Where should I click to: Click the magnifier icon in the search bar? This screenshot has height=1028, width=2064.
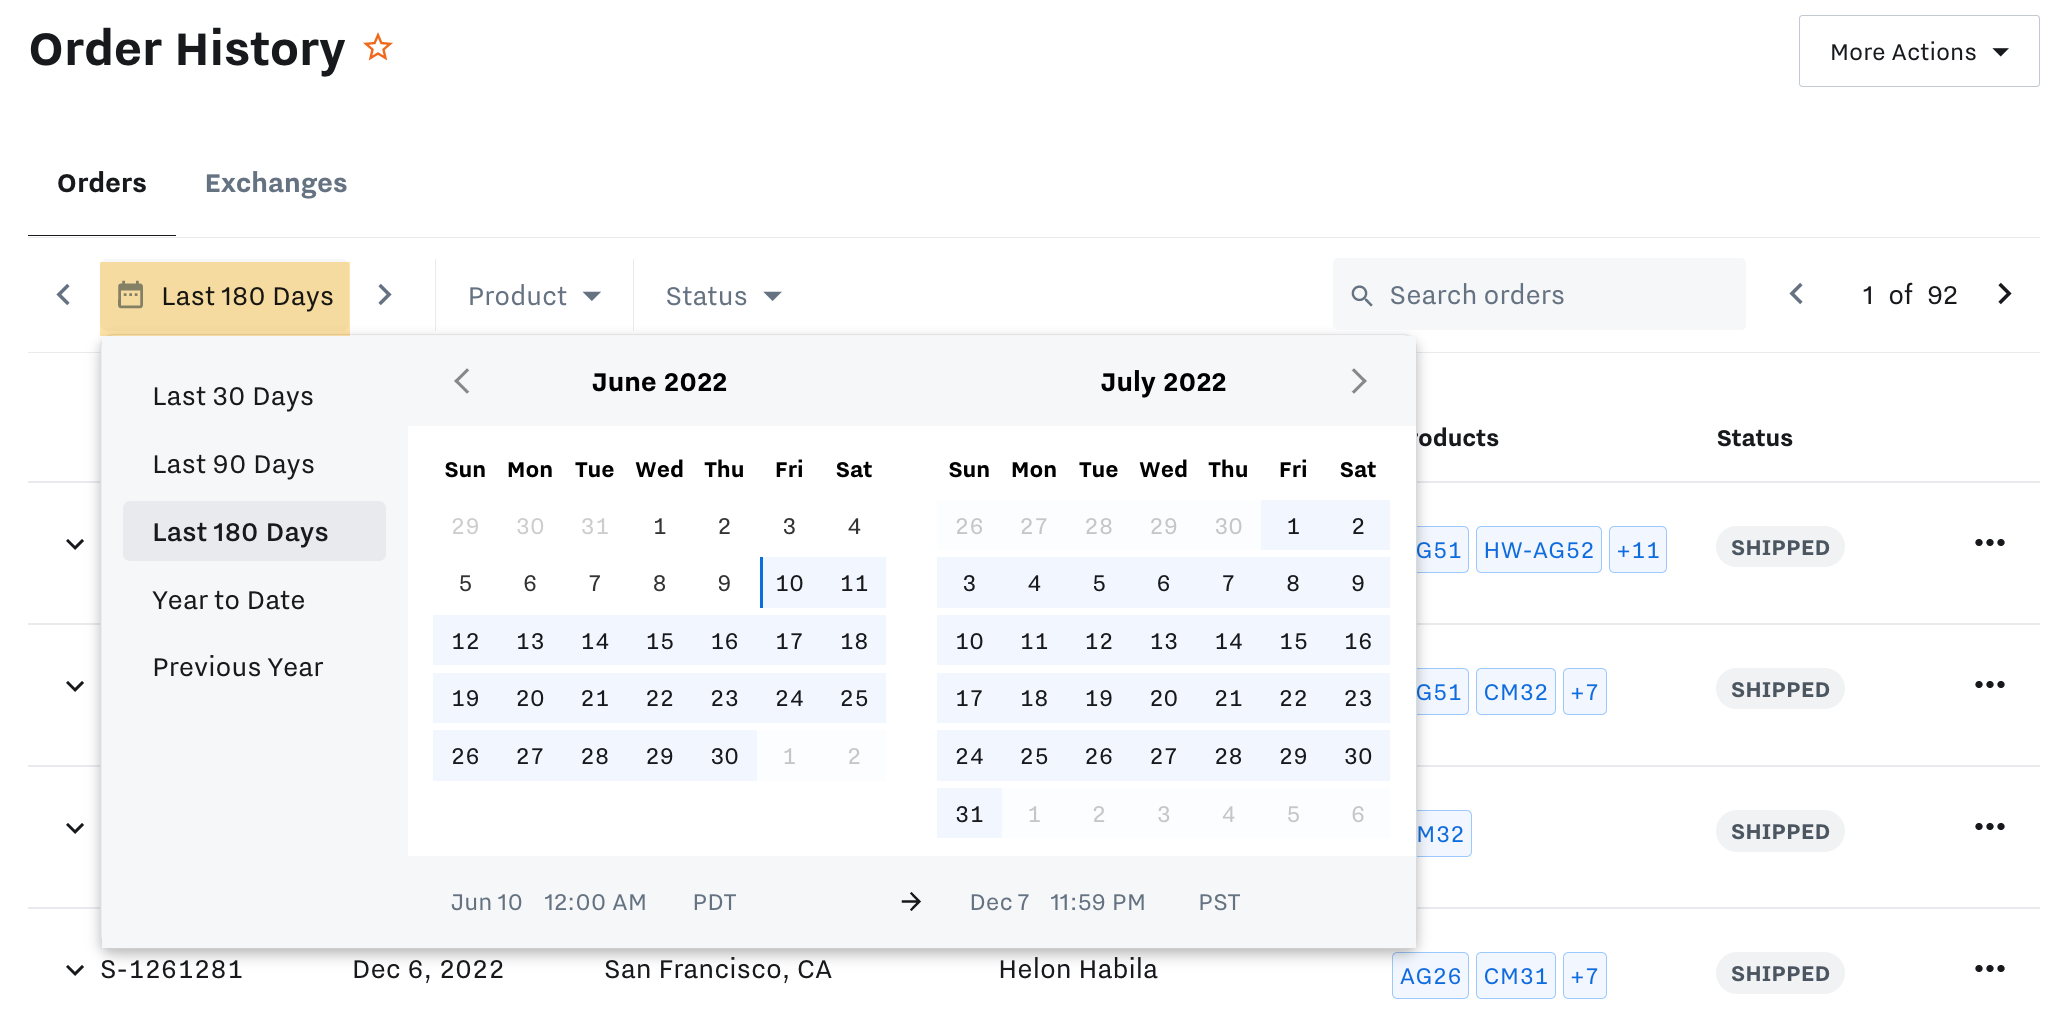point(1363,295)
